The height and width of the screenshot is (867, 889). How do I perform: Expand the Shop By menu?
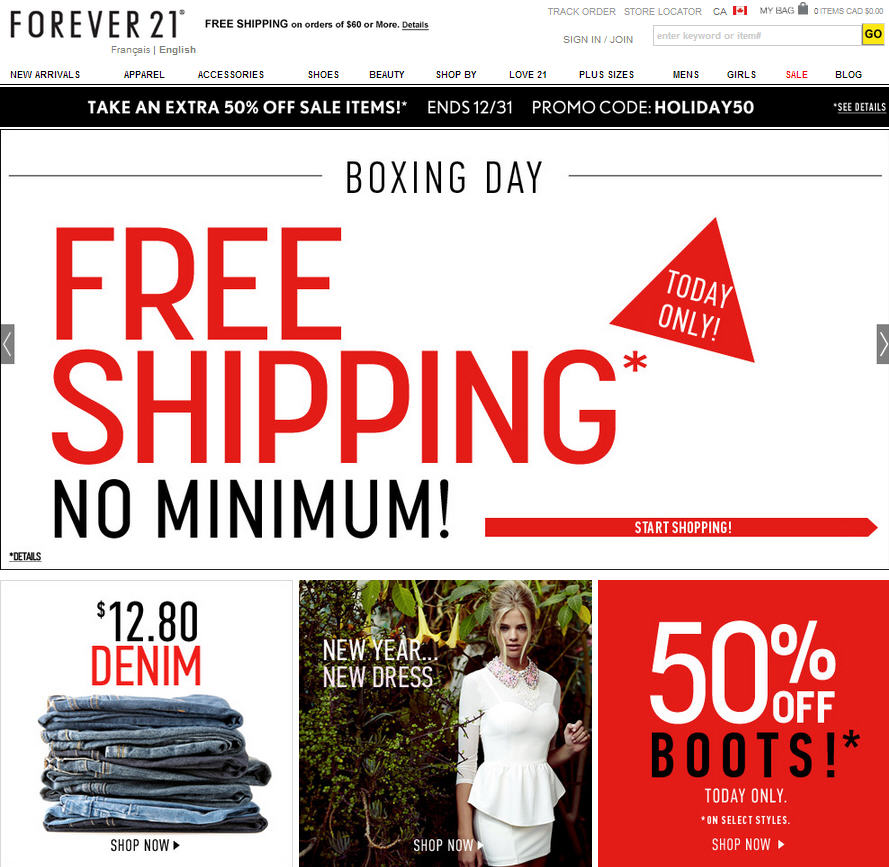point(456,74)
